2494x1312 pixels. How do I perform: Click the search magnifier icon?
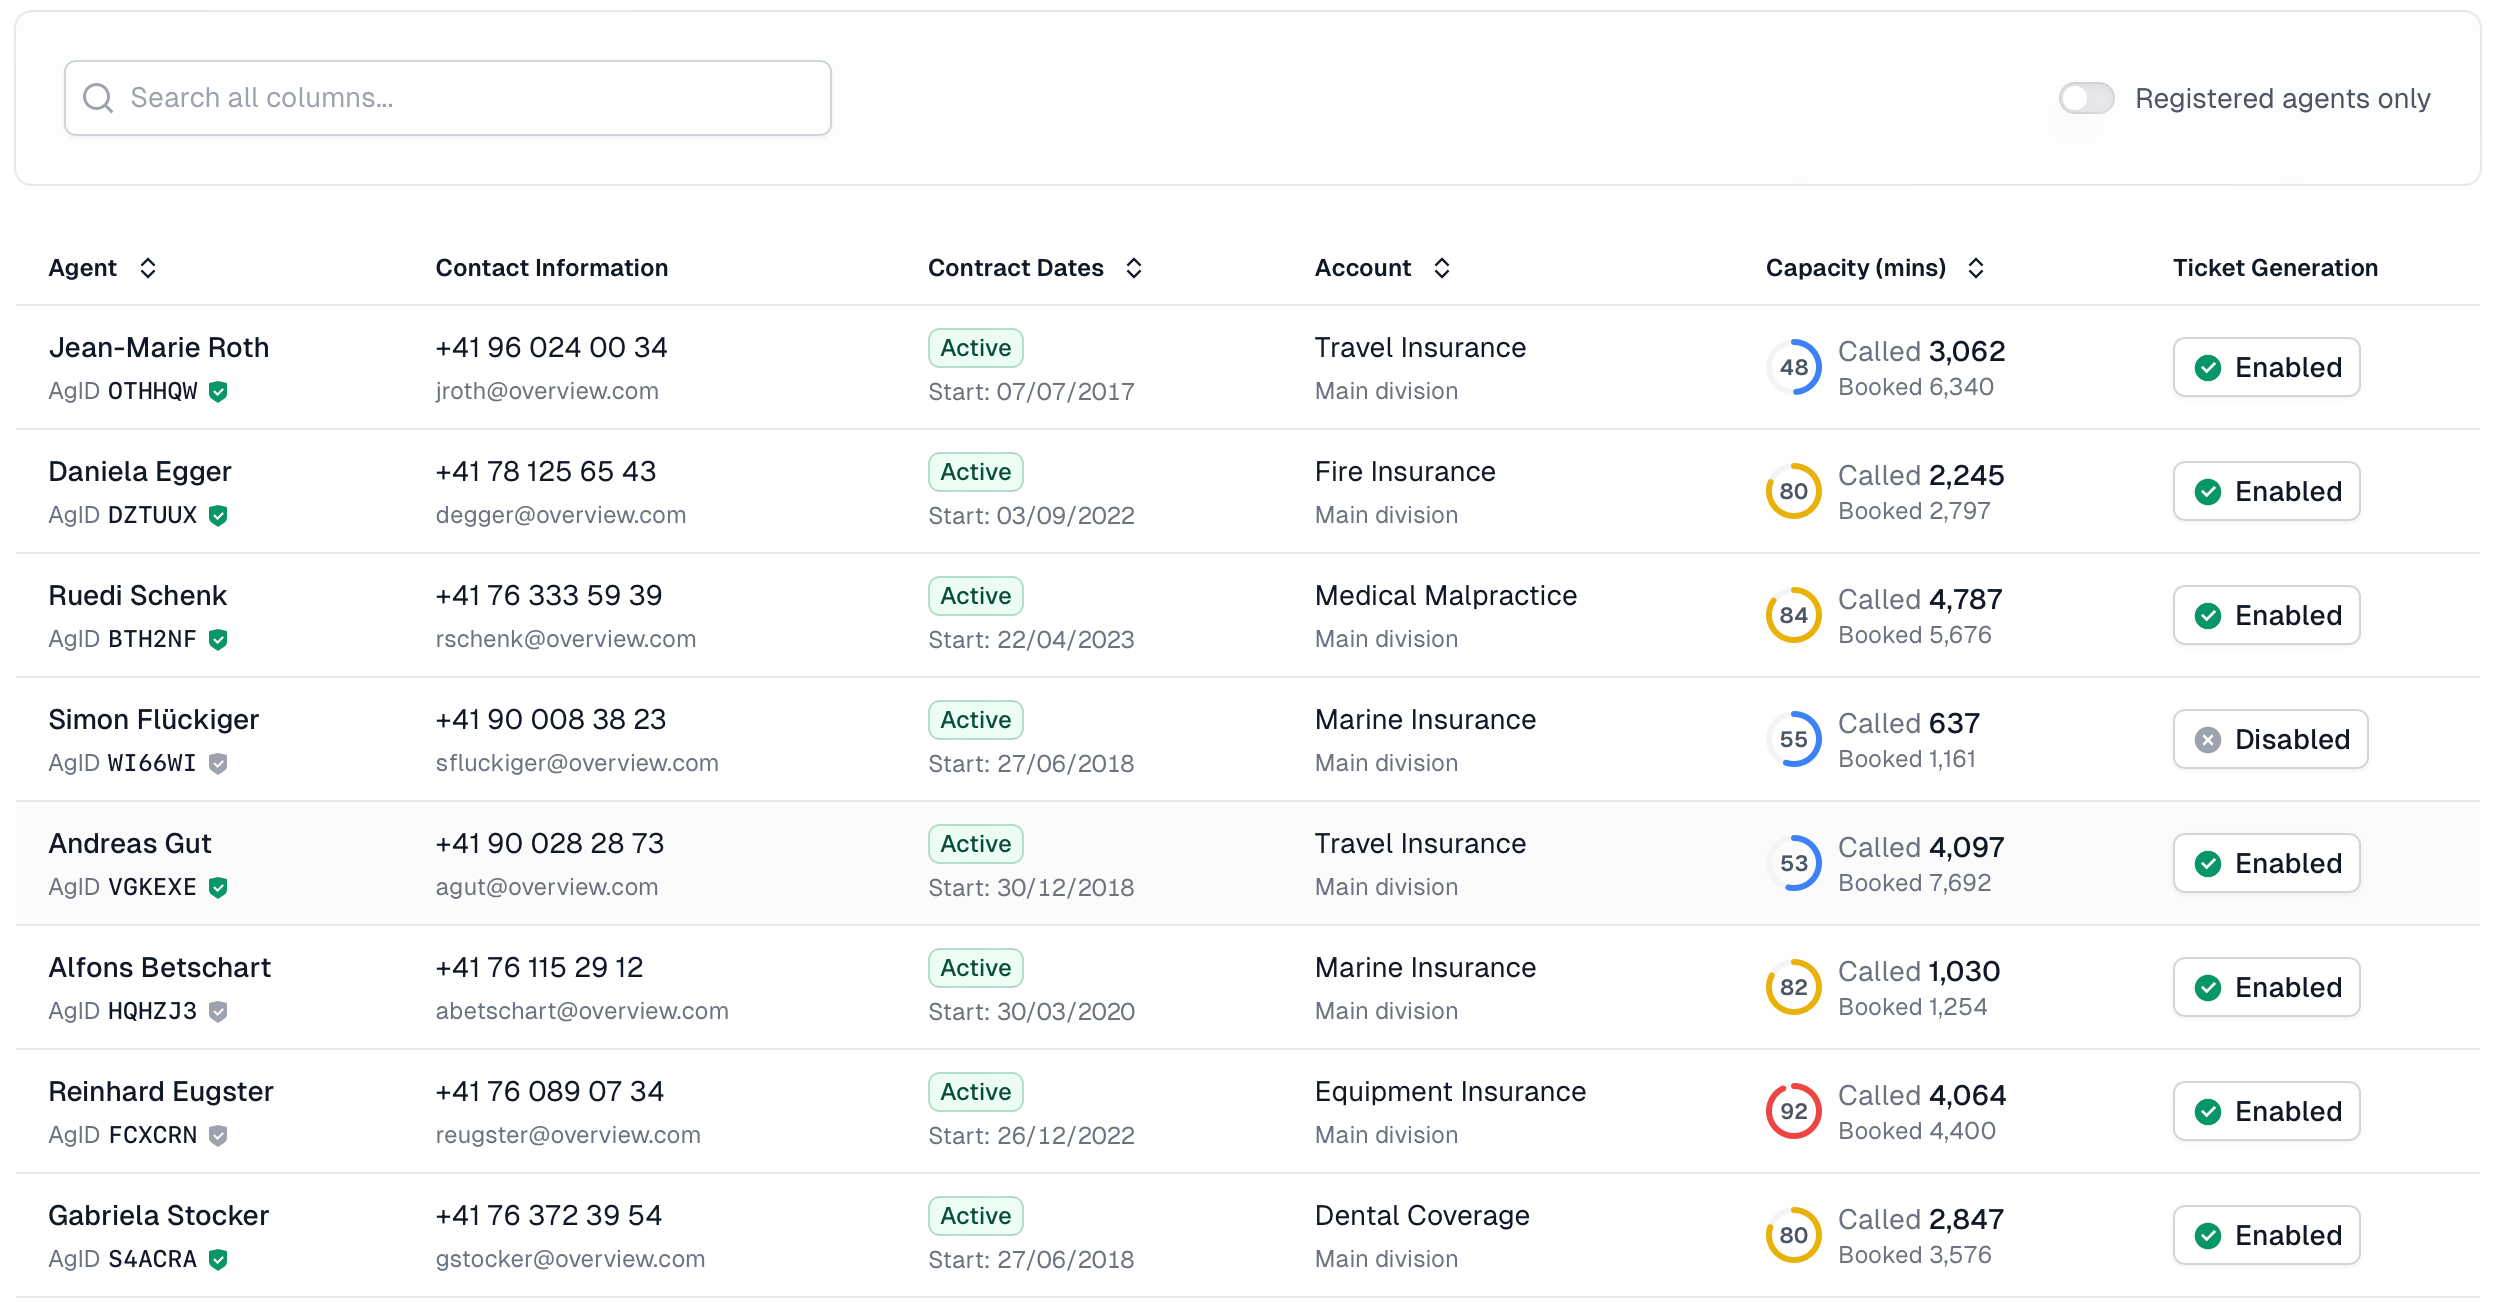98,97
